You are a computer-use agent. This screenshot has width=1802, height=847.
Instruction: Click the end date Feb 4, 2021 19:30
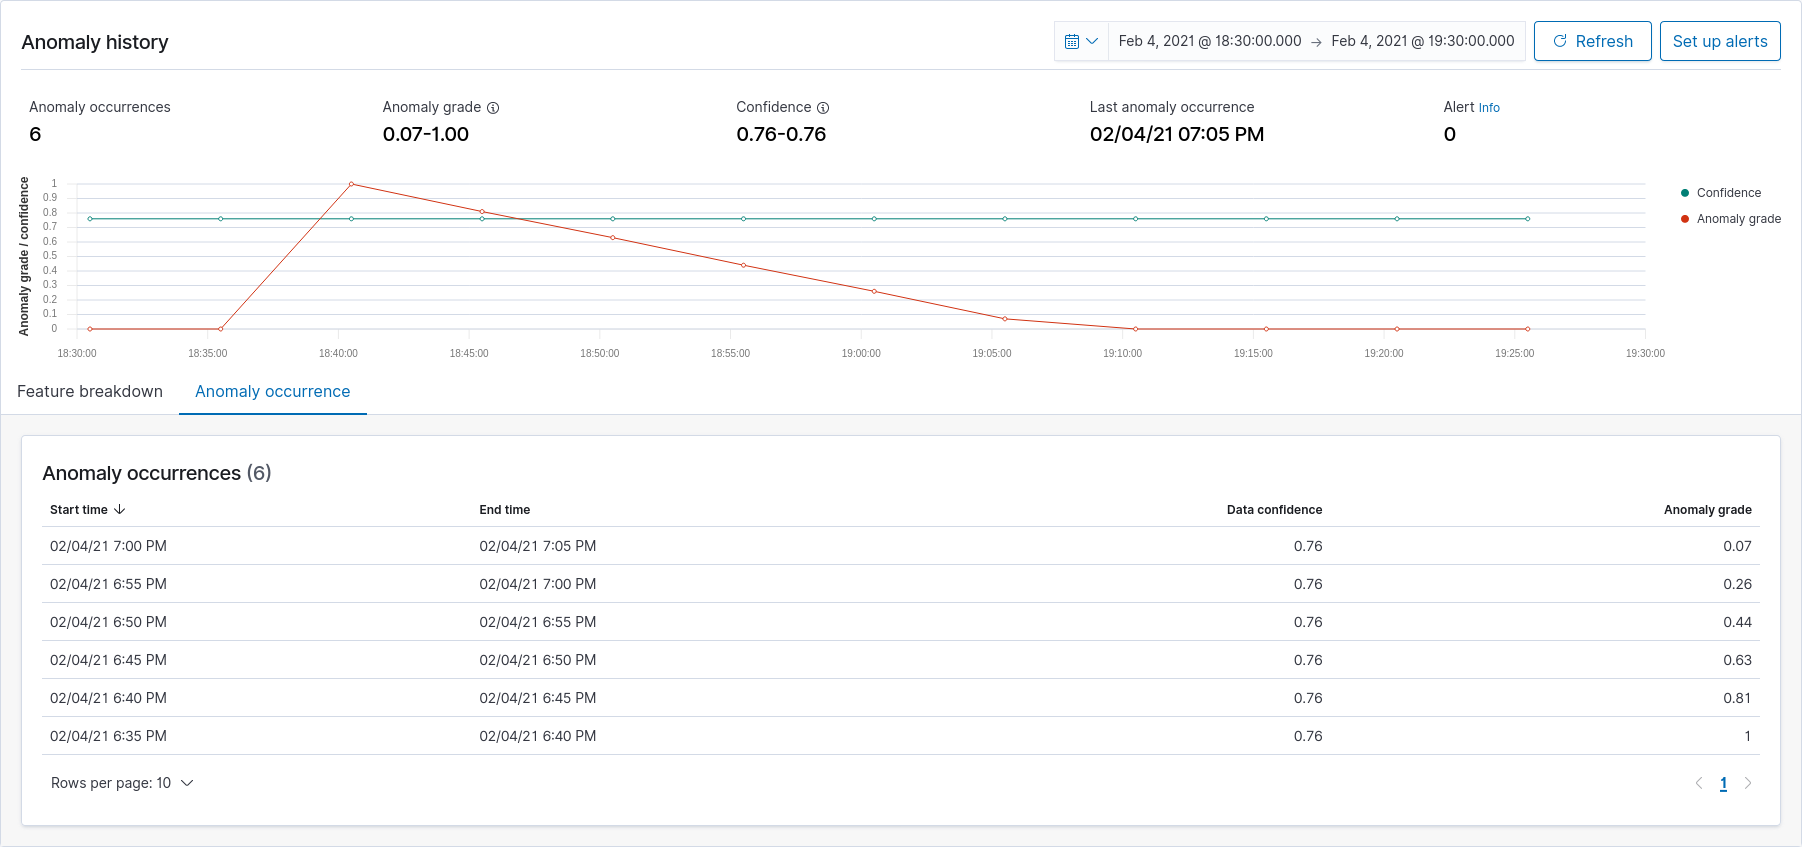pyautogui.click(x=1422, y=41)
